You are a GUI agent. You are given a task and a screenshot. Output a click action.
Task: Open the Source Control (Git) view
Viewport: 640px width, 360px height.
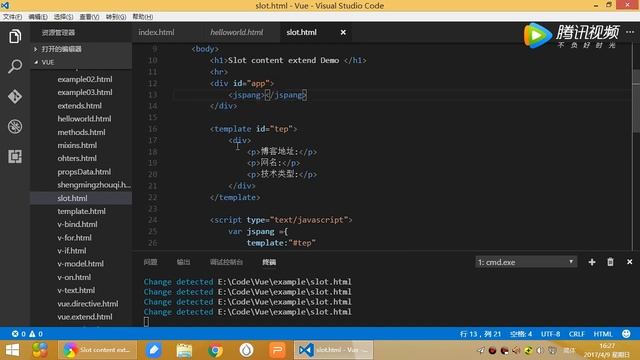pyautogui.click(x=15, y=96)
